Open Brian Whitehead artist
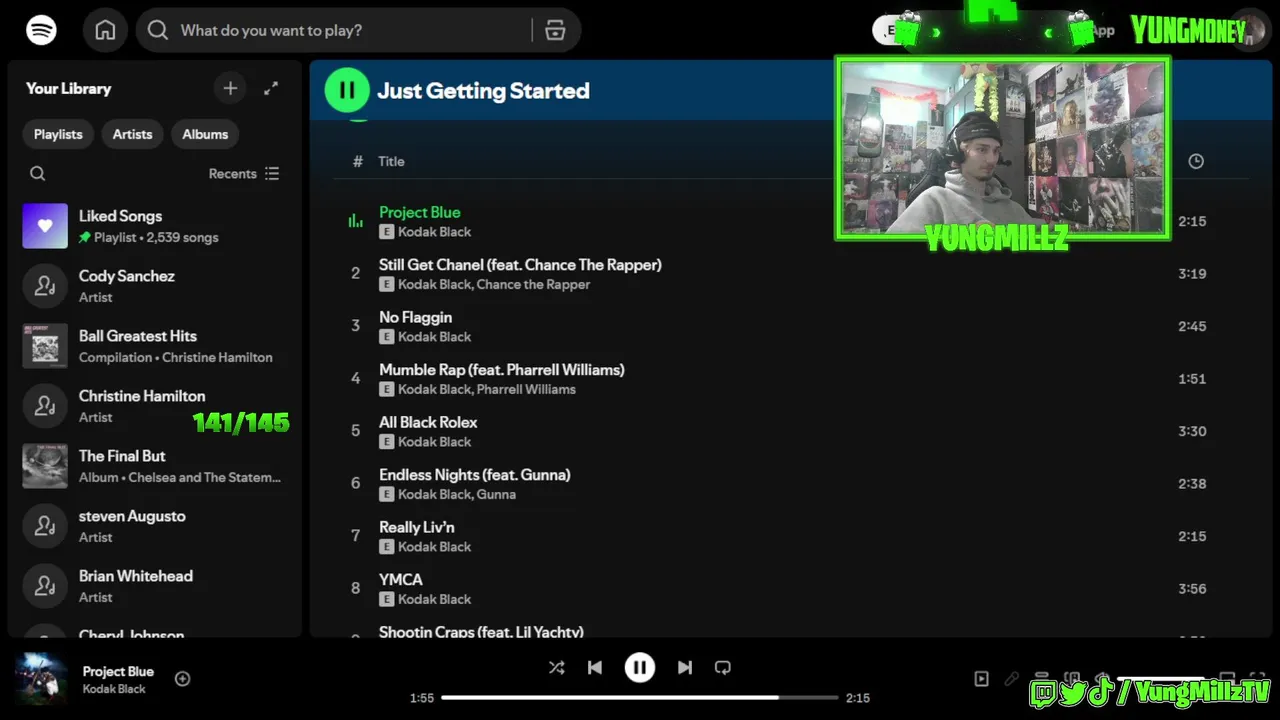The width and height of the screenshot is (1280, 720). [154, 586]
